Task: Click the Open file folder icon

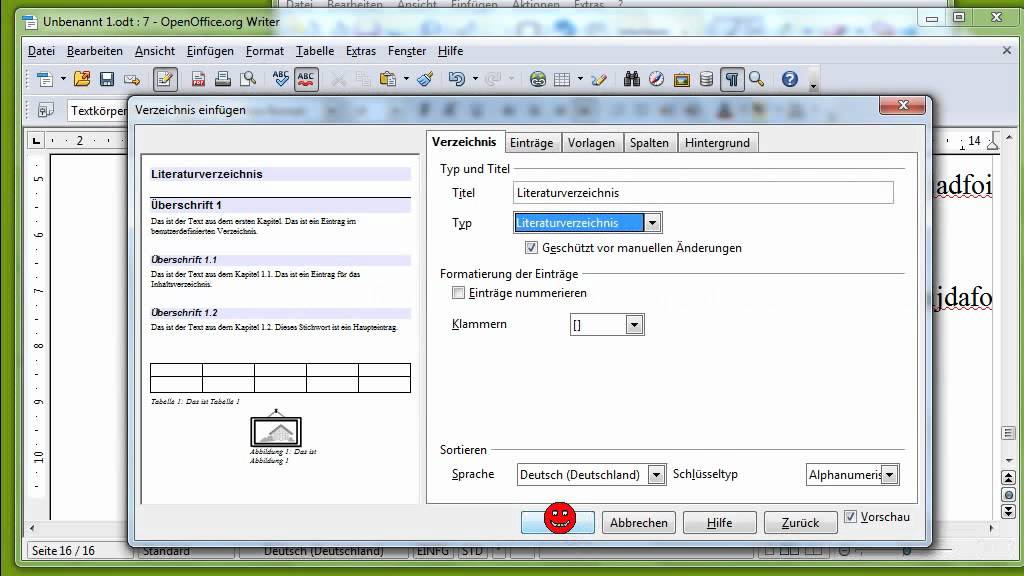Action: (82, 80)
